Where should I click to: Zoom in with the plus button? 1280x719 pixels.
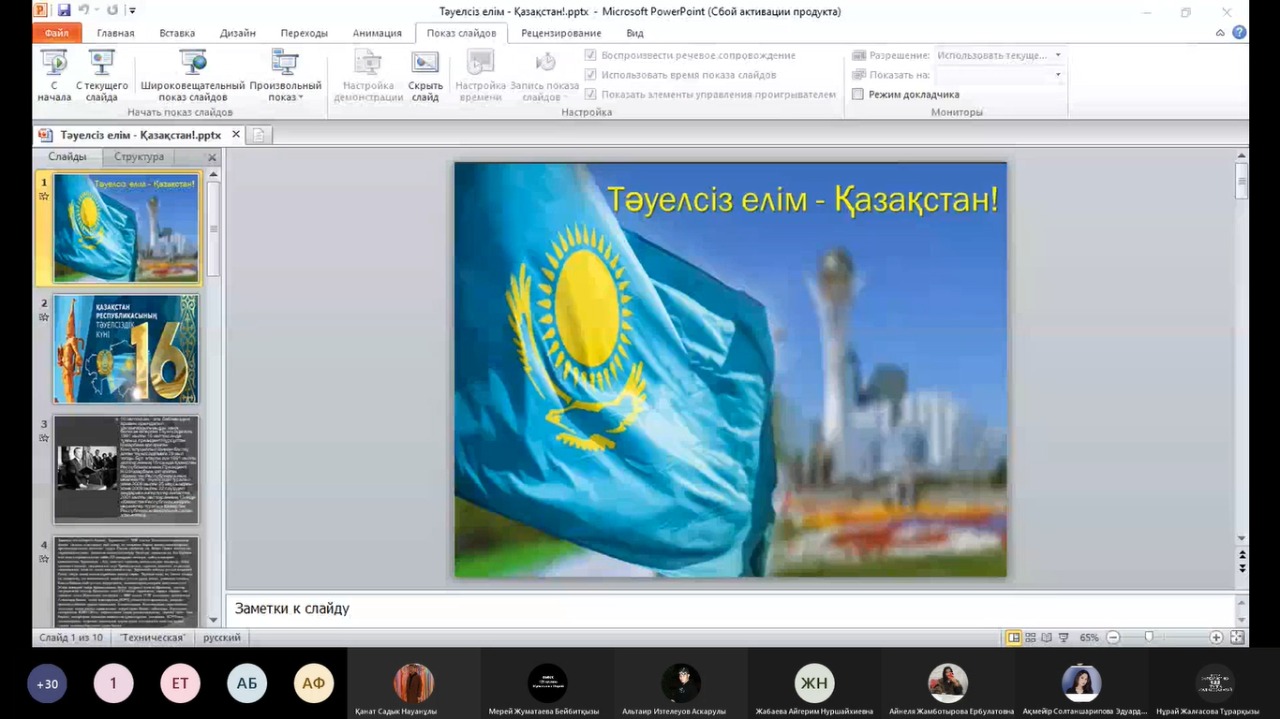point(1216,637)
